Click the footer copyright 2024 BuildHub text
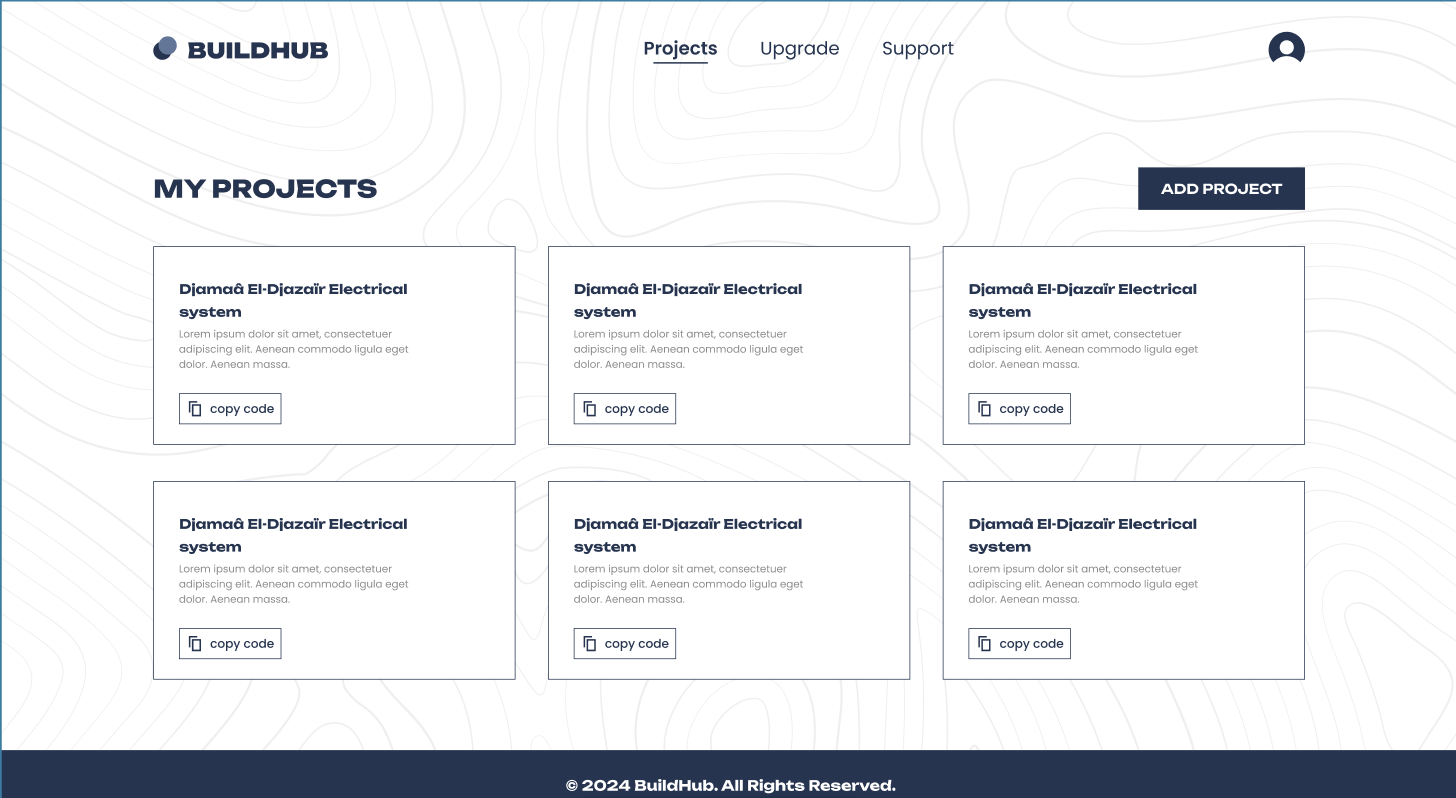The height and width of the screenshot is (798, 1456). [730, 785]
